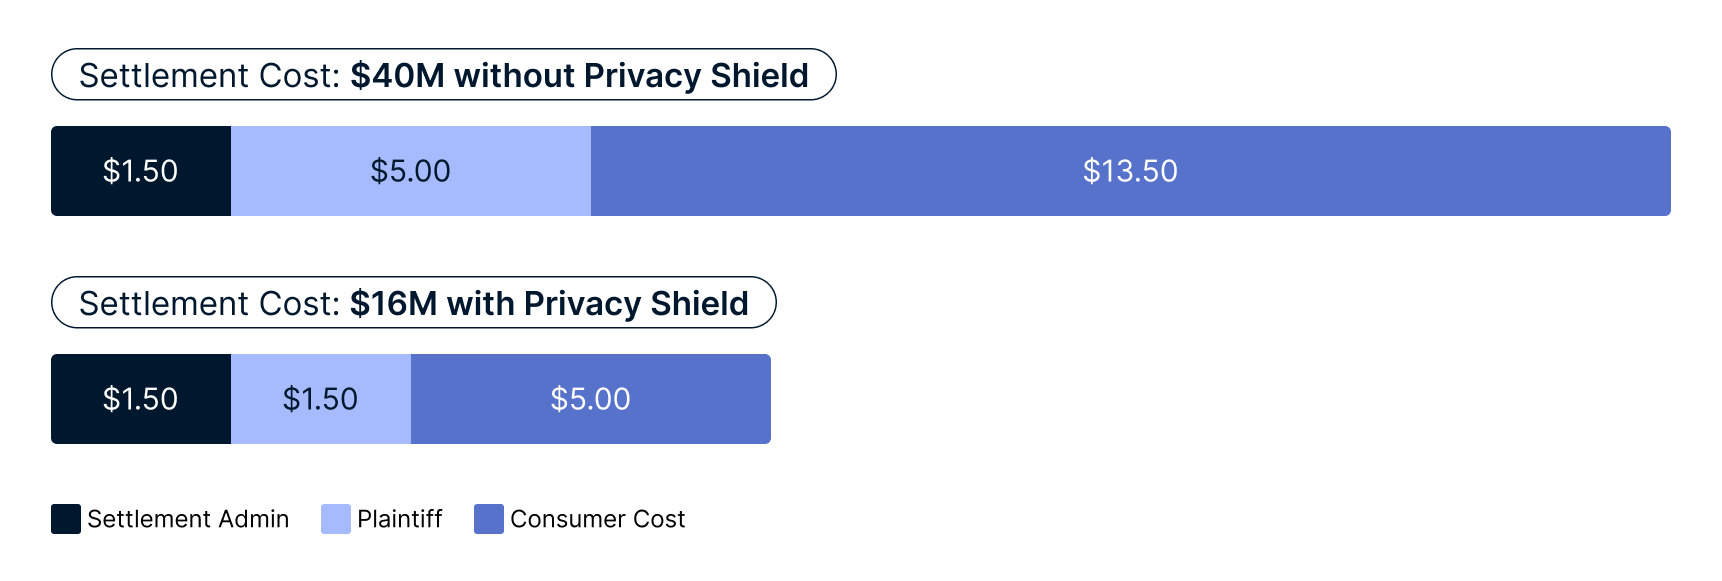This screenshot has height=581, width=1722.
Task: Select the Consumer Cost legend label
Action: coord(598,519)
